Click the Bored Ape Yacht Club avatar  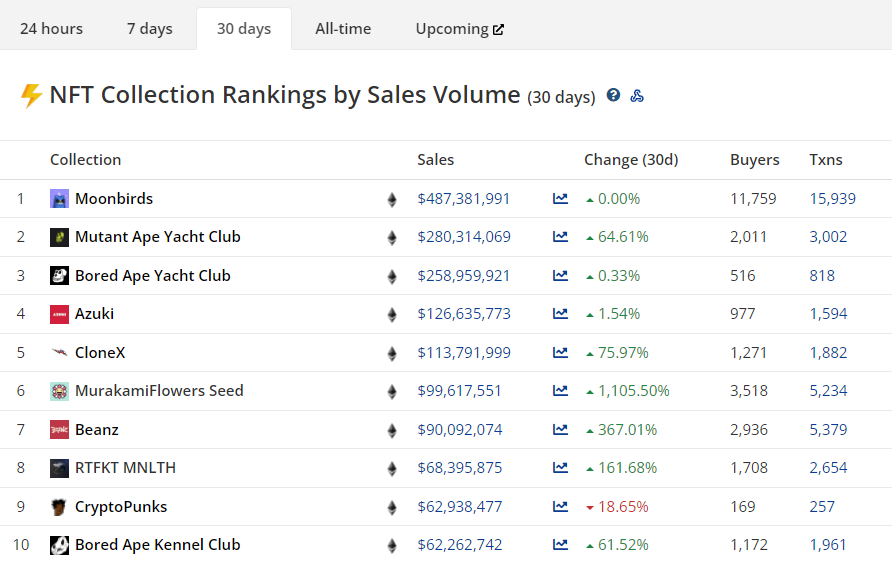[60, 276]
